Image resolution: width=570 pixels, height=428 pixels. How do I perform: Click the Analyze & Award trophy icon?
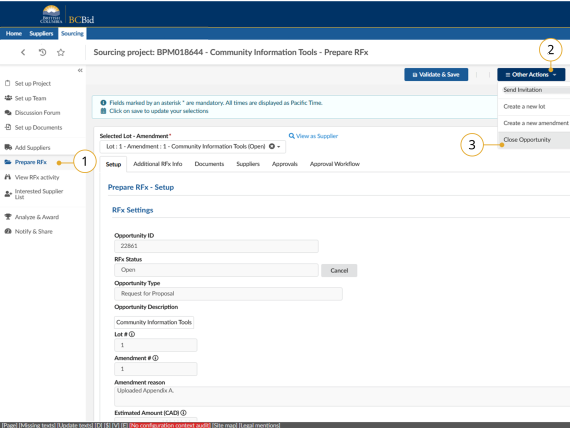point(8,217)
